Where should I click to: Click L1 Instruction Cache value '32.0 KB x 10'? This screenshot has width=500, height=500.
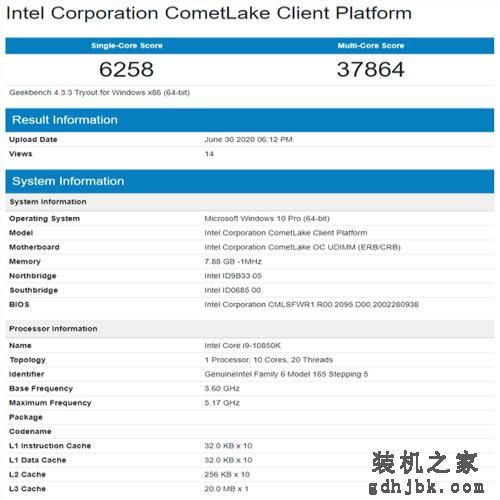[x=228, y=446]
